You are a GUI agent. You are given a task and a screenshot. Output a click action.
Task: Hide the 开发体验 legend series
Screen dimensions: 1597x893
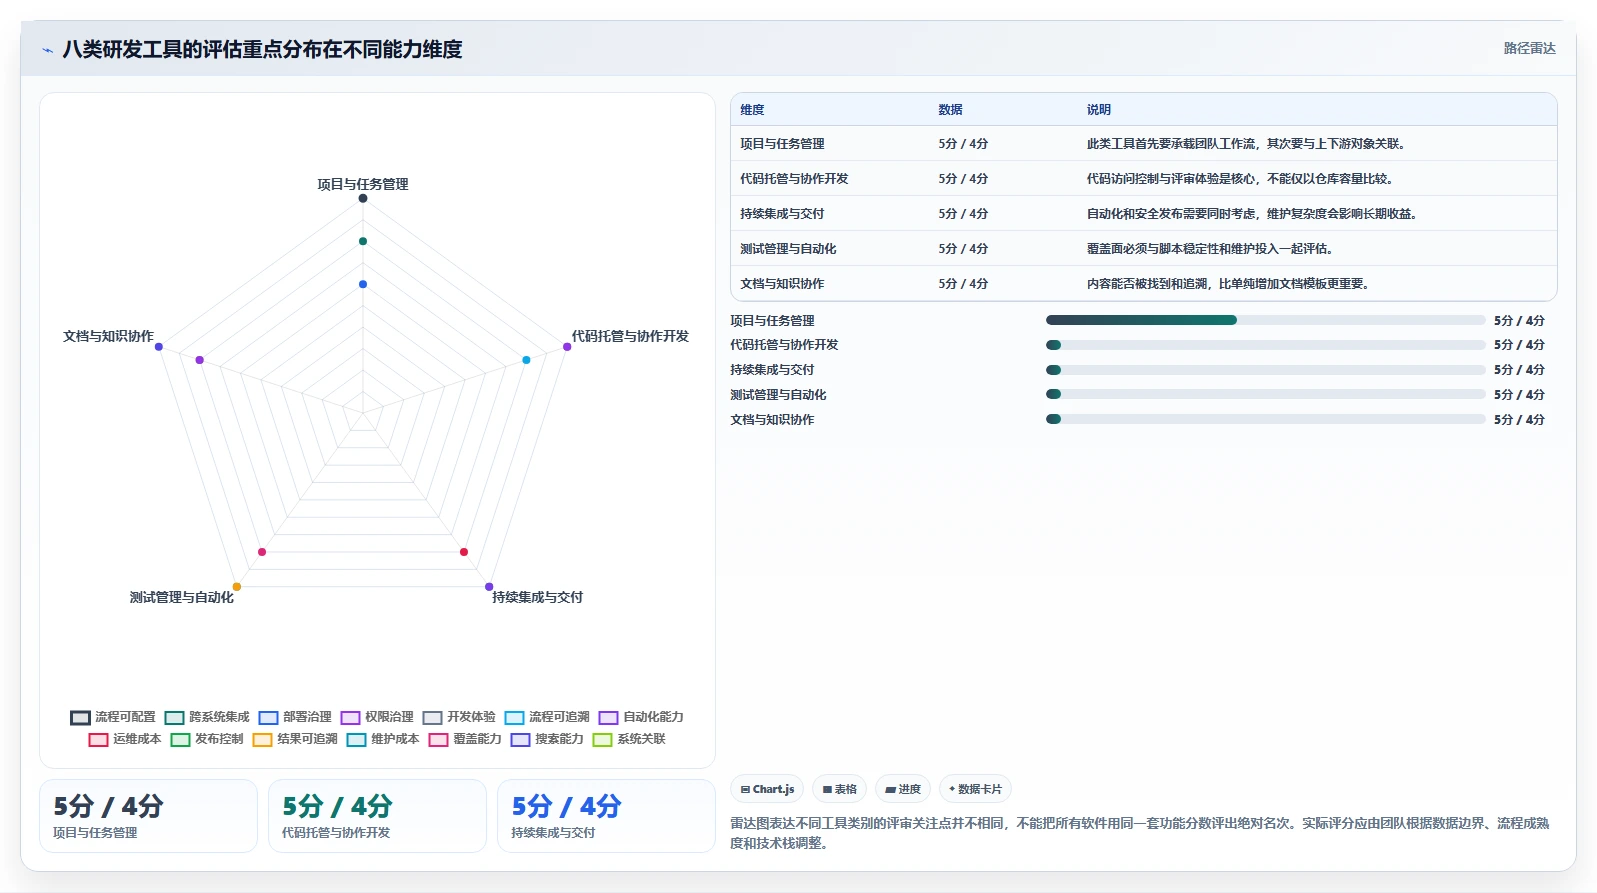coord(459,717)
